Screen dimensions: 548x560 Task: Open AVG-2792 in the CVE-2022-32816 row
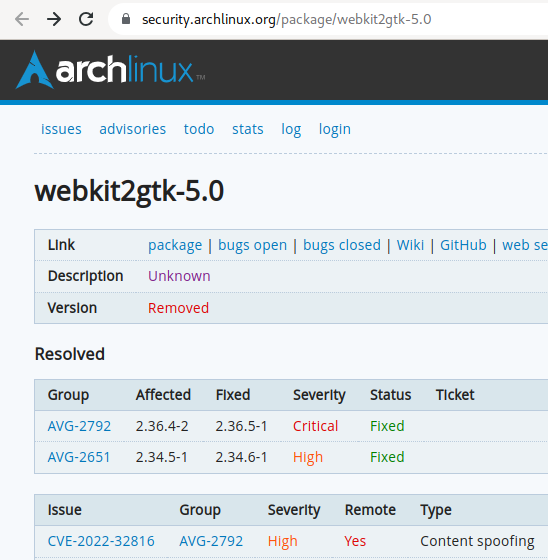211,541
